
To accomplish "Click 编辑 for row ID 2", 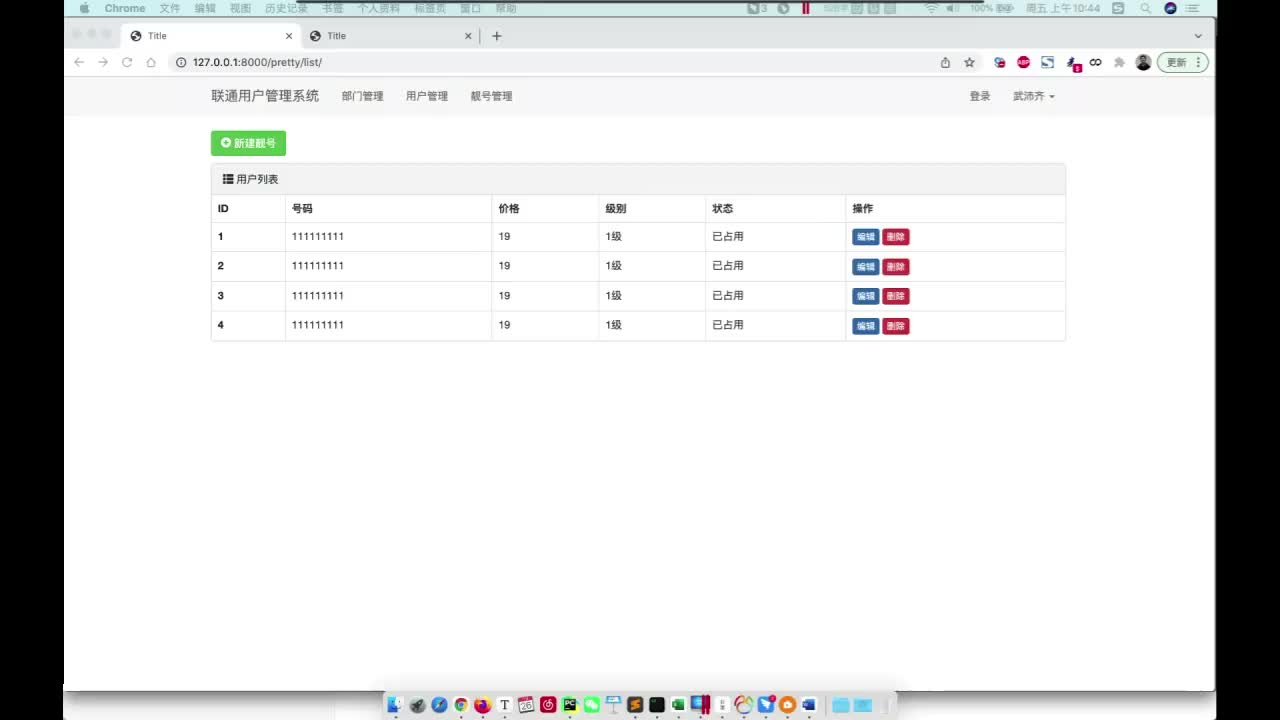I will point(866,267).
